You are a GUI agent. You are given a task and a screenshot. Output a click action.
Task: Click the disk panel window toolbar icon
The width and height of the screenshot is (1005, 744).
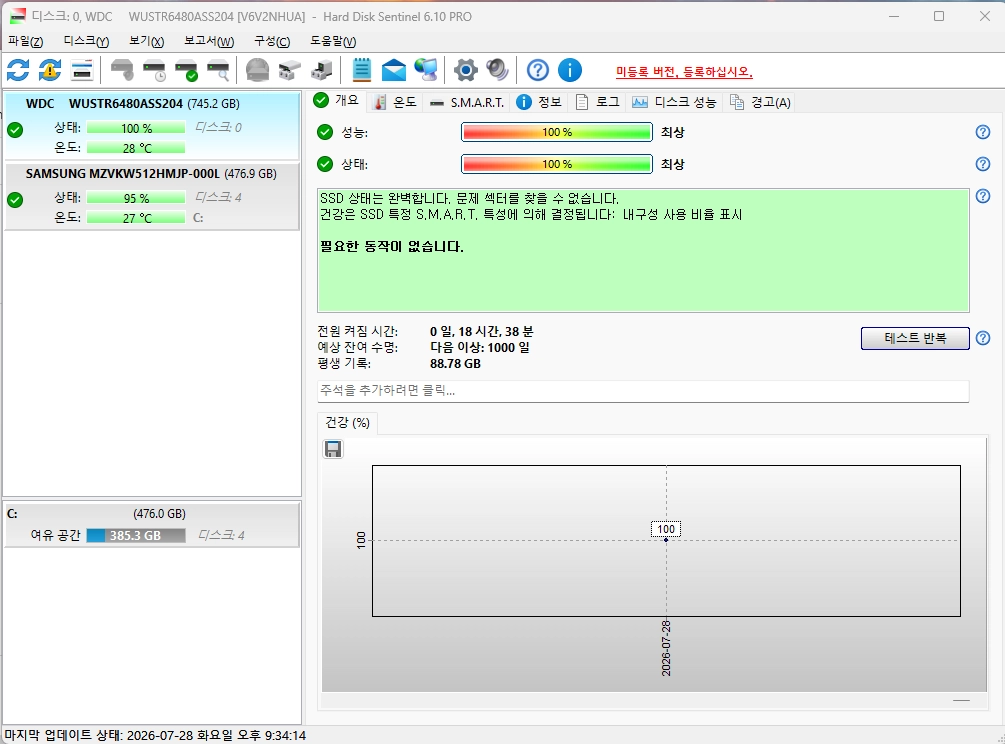coord(82,70)
